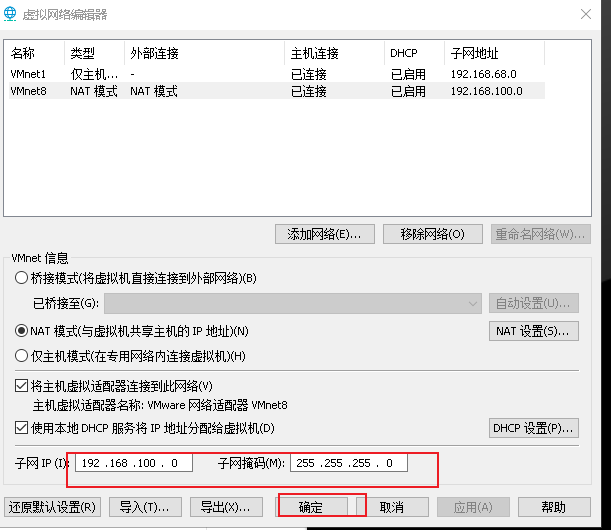611x530 pixels.
Task: Click VMnet8 host connection 已连接 cell
Action: [x=309, y=91]
